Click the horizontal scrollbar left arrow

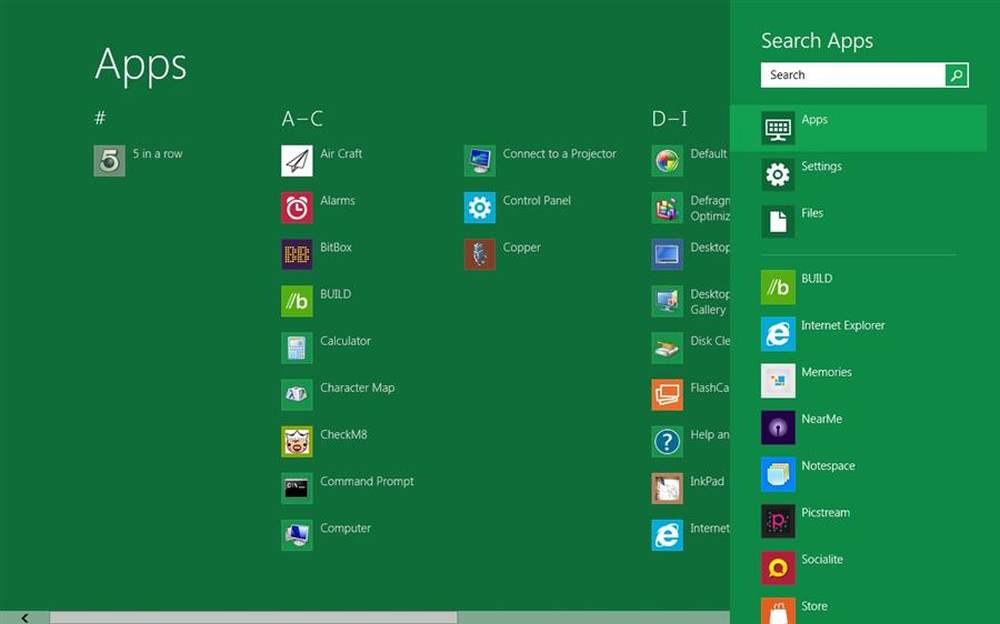click(x=25, y=618)
